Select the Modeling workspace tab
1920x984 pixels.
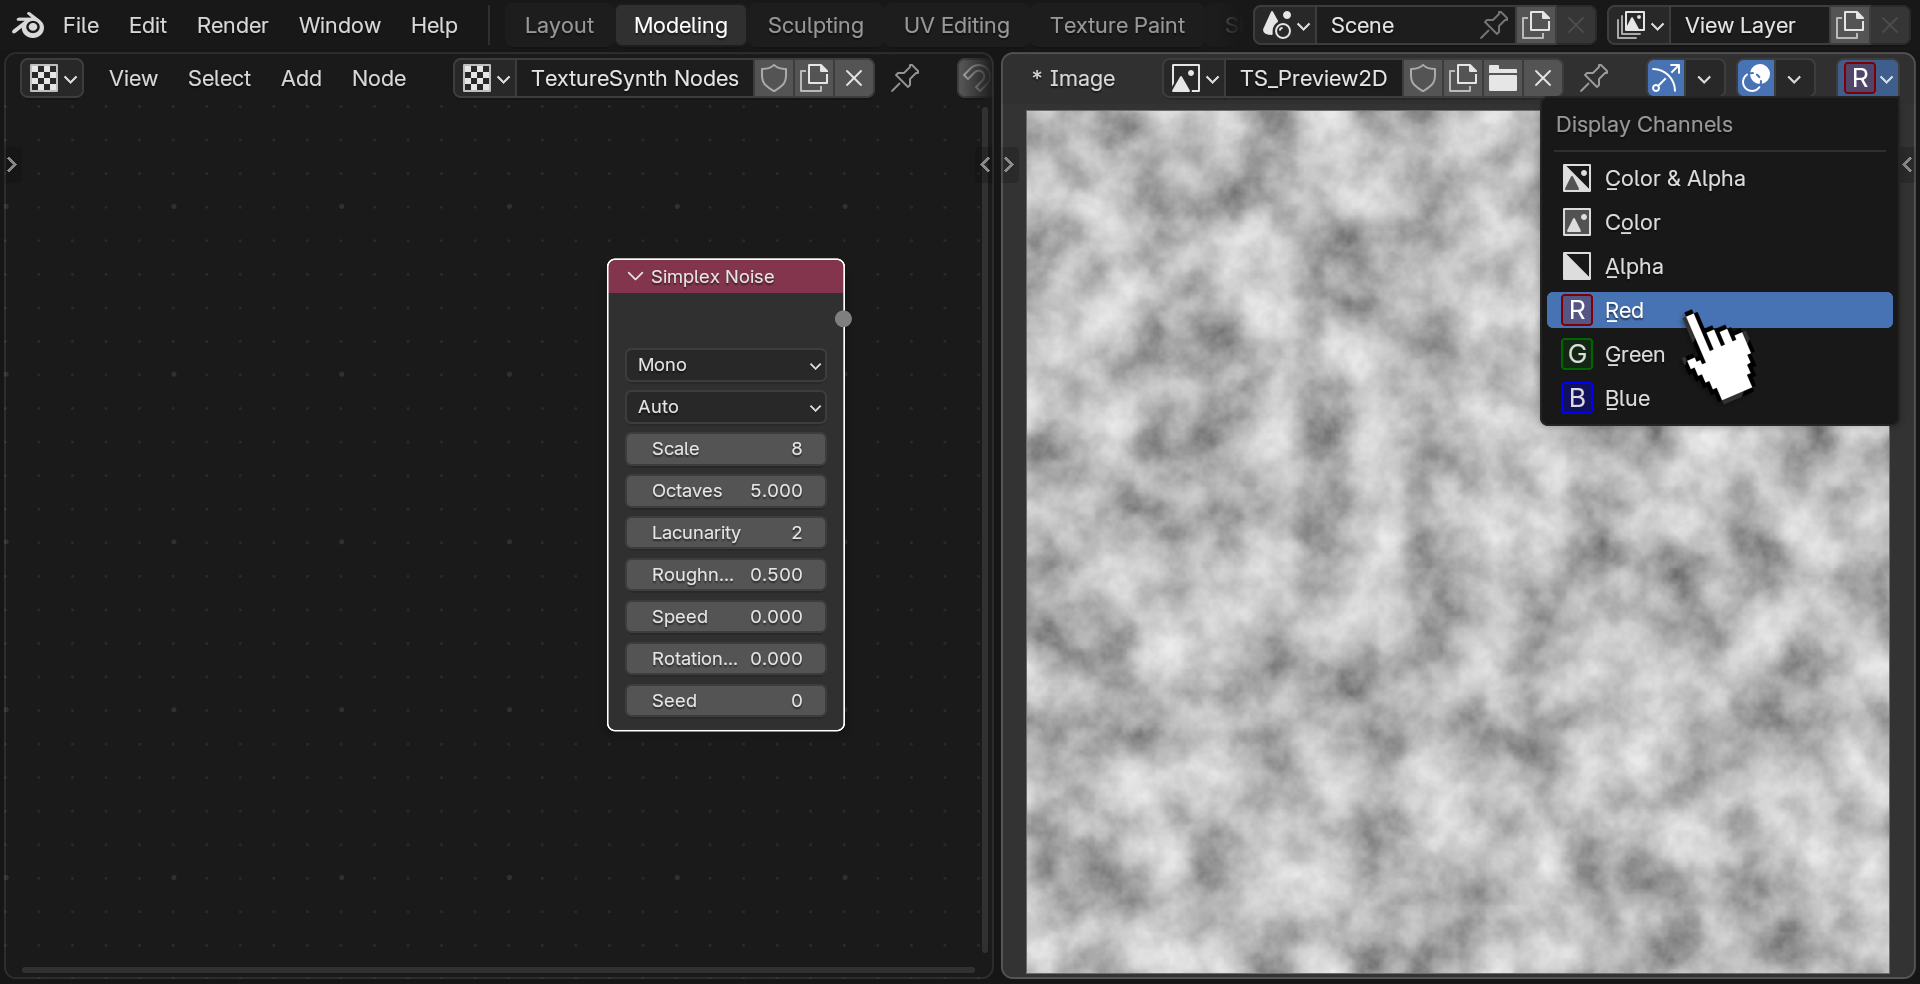click(680, 25)
